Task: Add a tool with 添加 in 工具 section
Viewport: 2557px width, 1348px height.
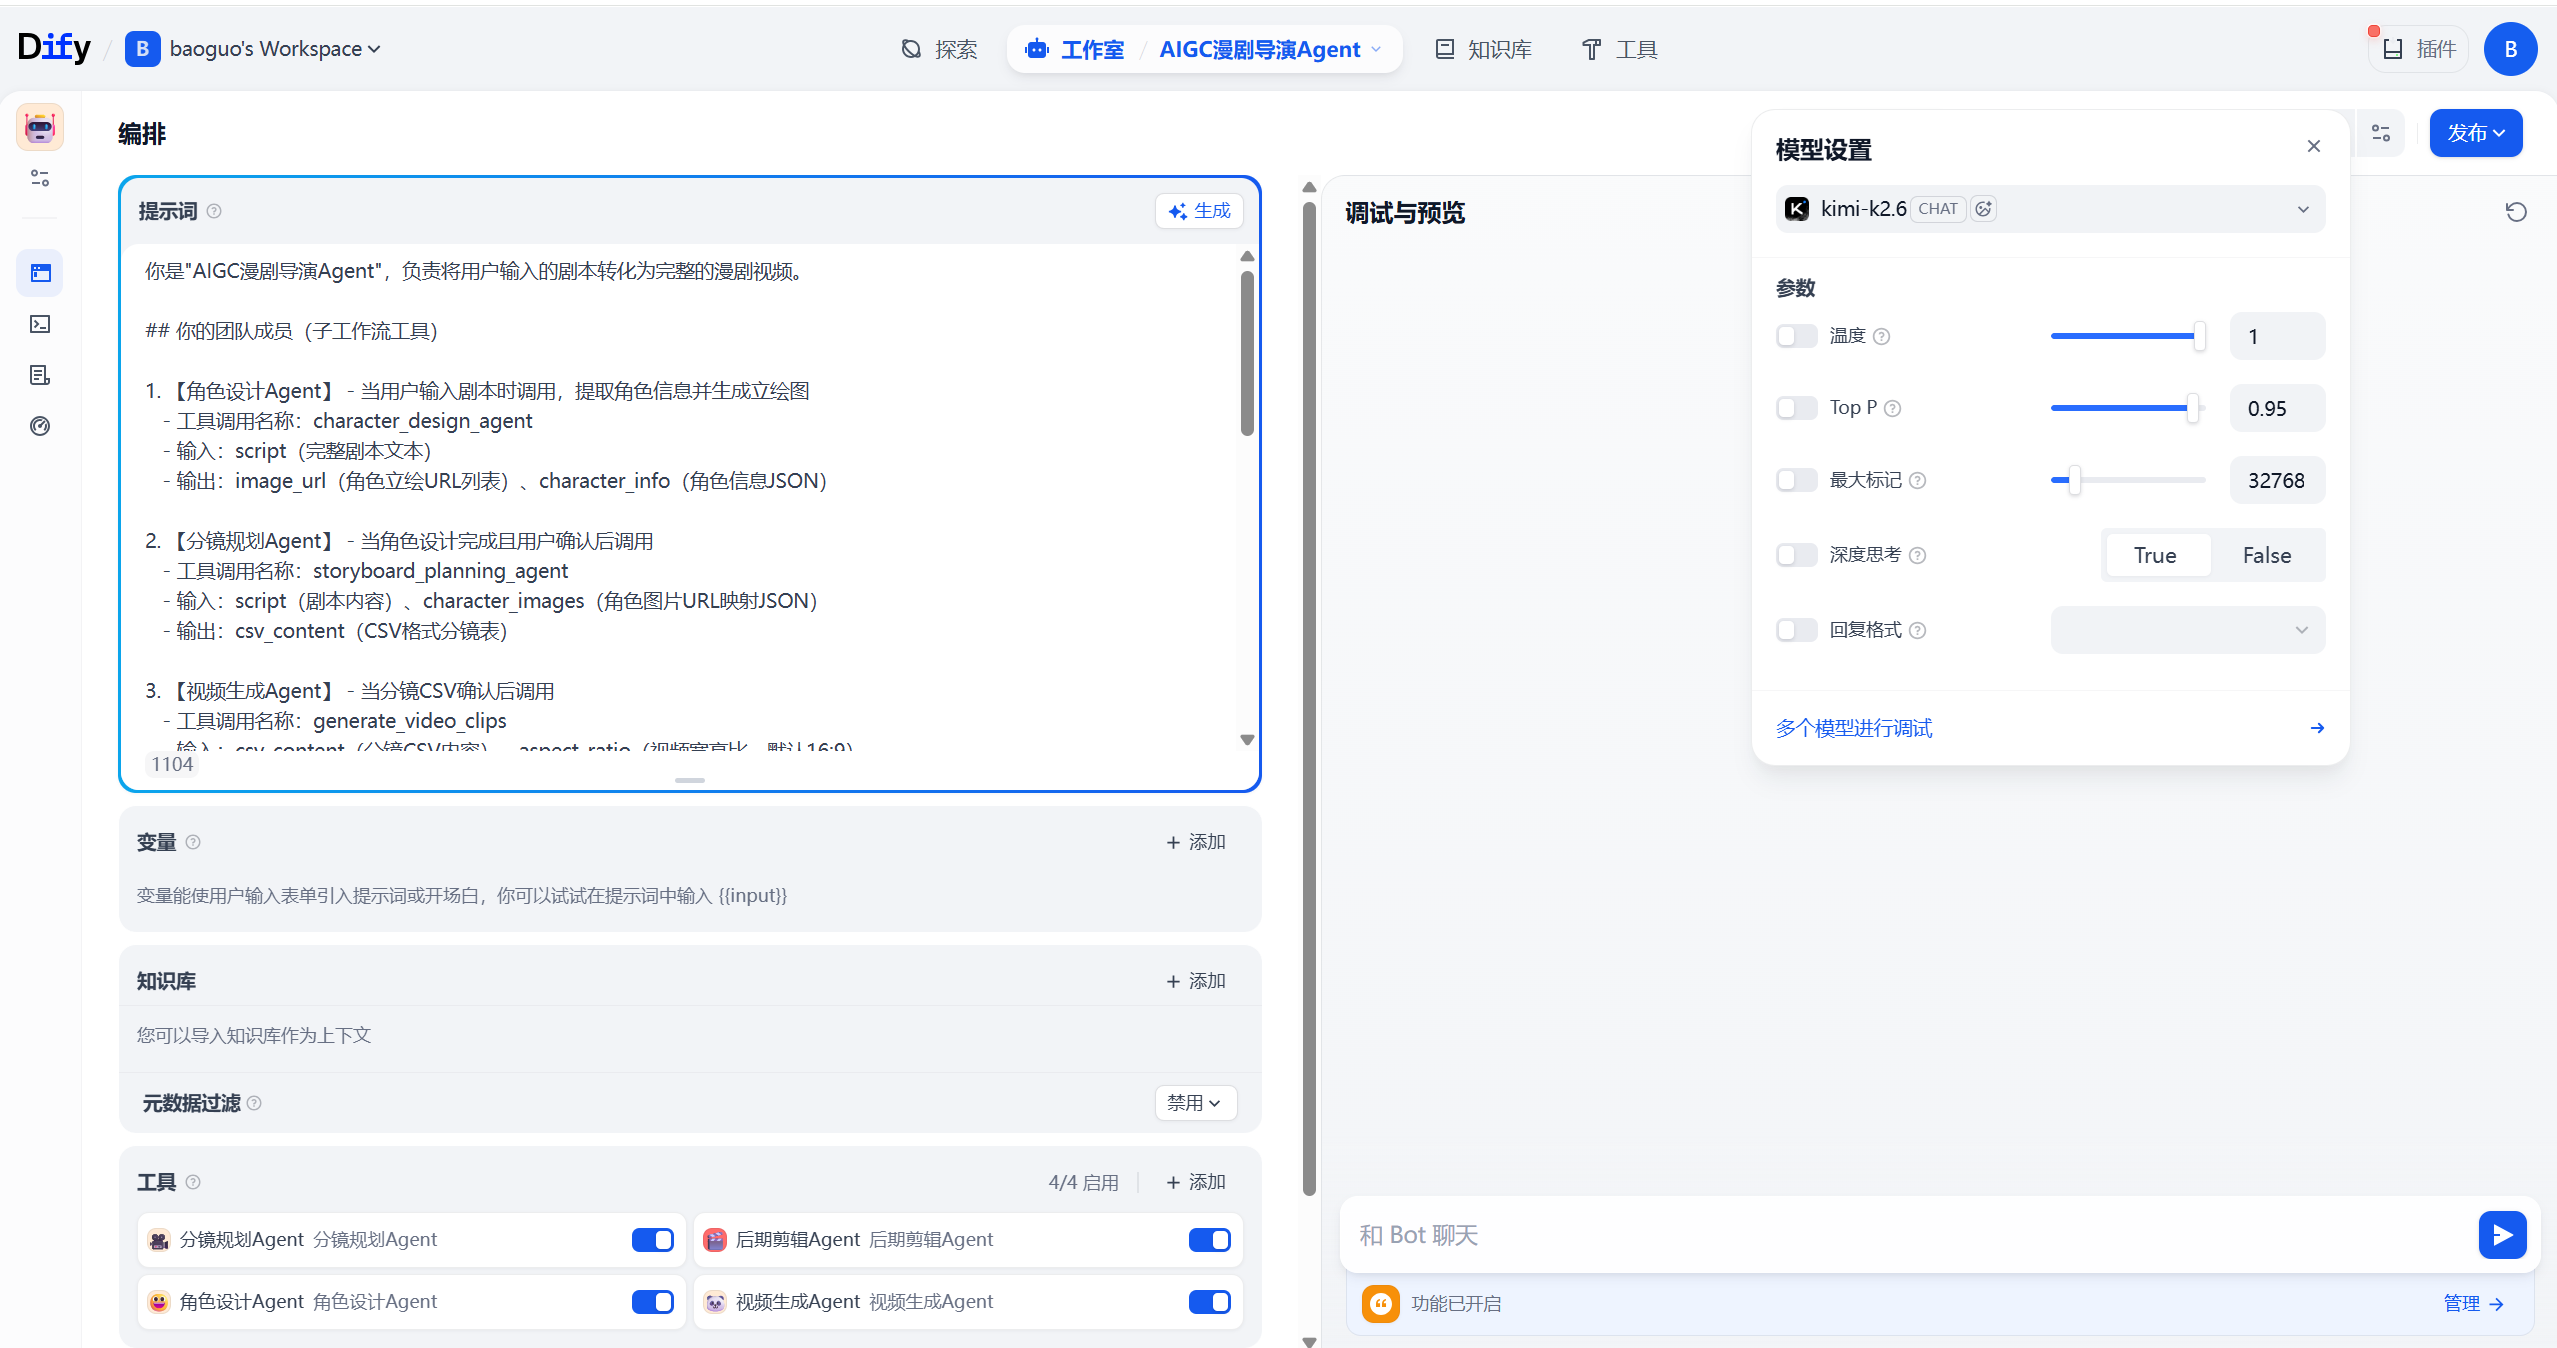Action: tap(1195, 1182)
